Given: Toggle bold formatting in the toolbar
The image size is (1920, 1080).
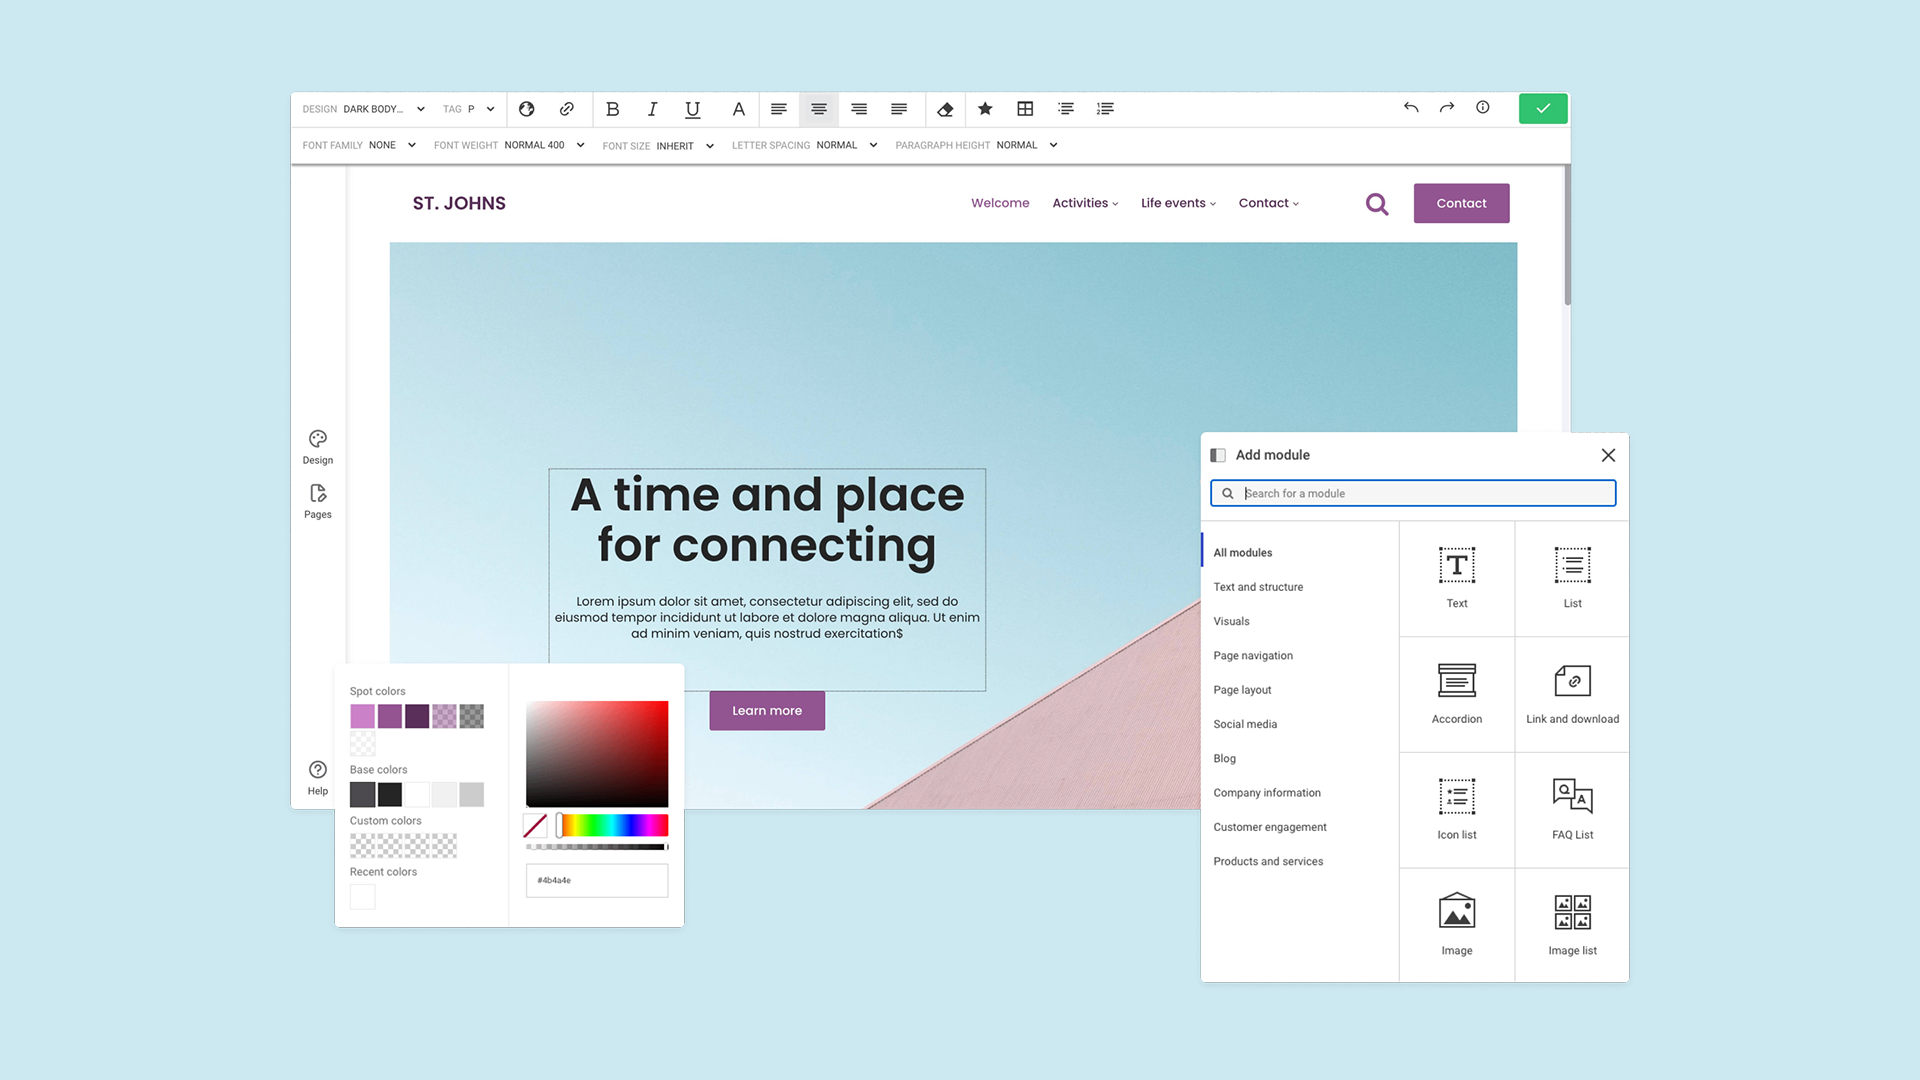Looking at the screenshot, I should tap(612, 109).
